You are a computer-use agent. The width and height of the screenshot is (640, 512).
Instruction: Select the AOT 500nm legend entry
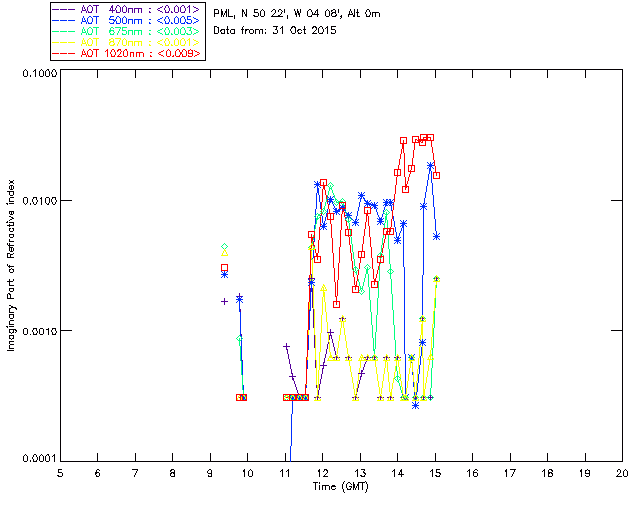tap(127, 20)
